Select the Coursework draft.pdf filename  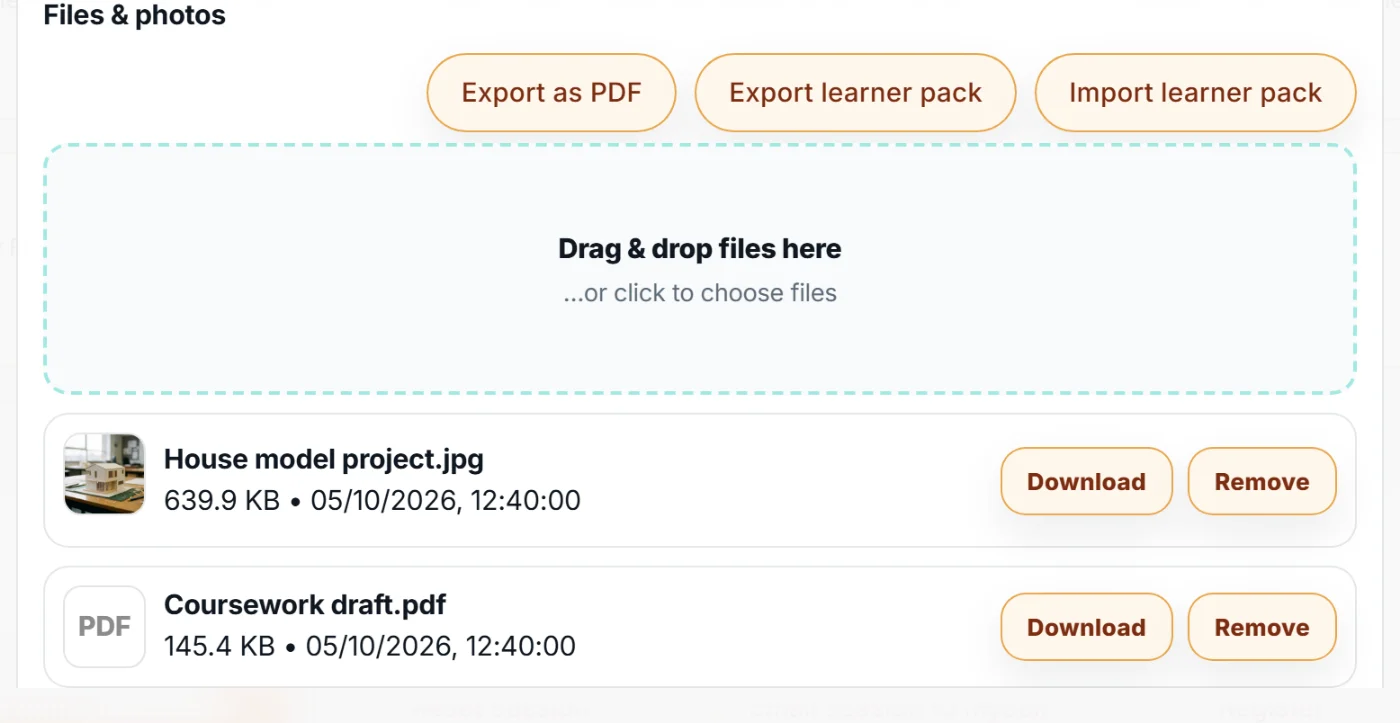coord(305,605)
